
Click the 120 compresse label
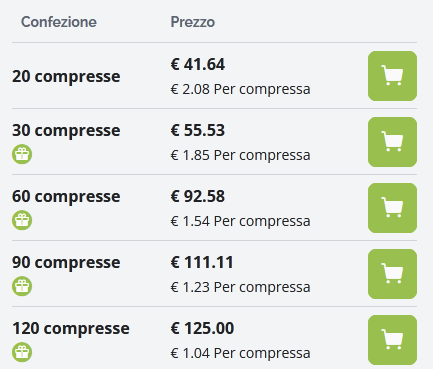(71, 328)
